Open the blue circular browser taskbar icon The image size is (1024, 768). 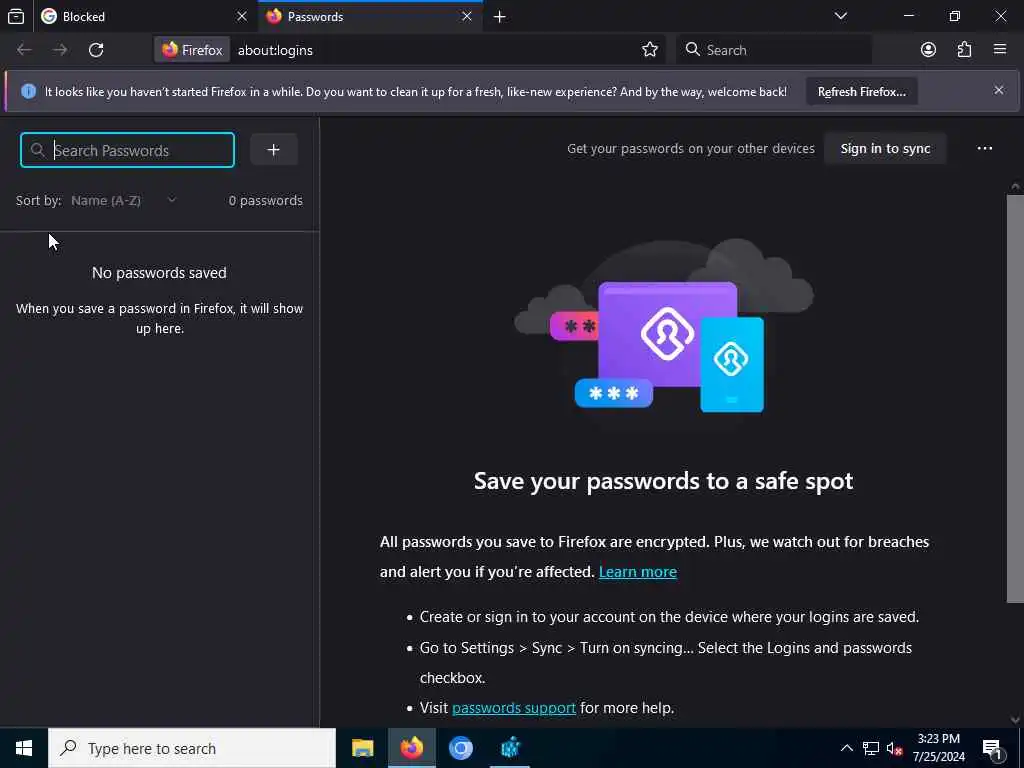point(460,748)
